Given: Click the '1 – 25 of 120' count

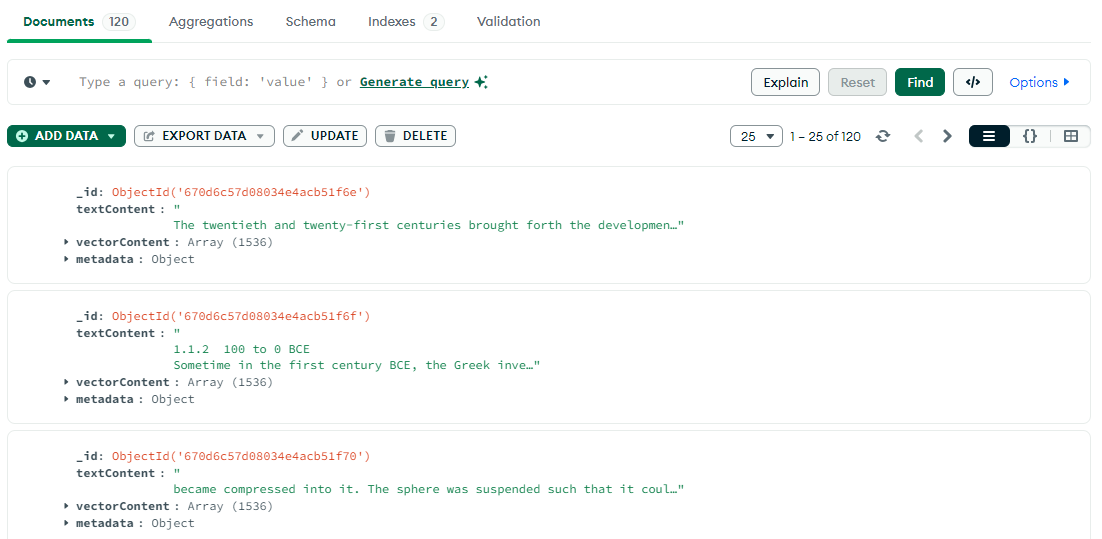Looking at the screenshot, I should pyautogui.click(x=825, y=136).
